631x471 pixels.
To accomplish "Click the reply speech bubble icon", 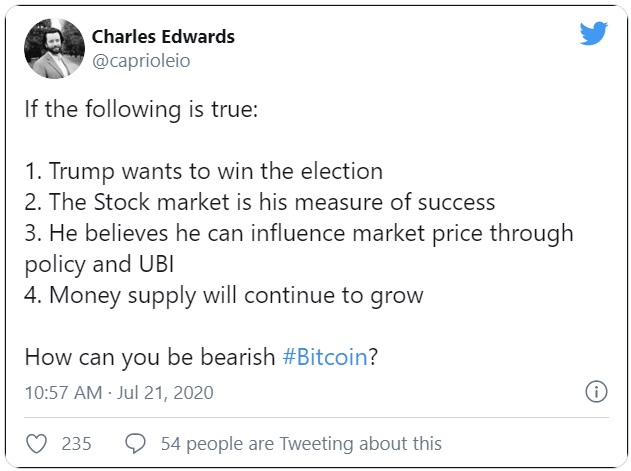I will coord(136,443).
